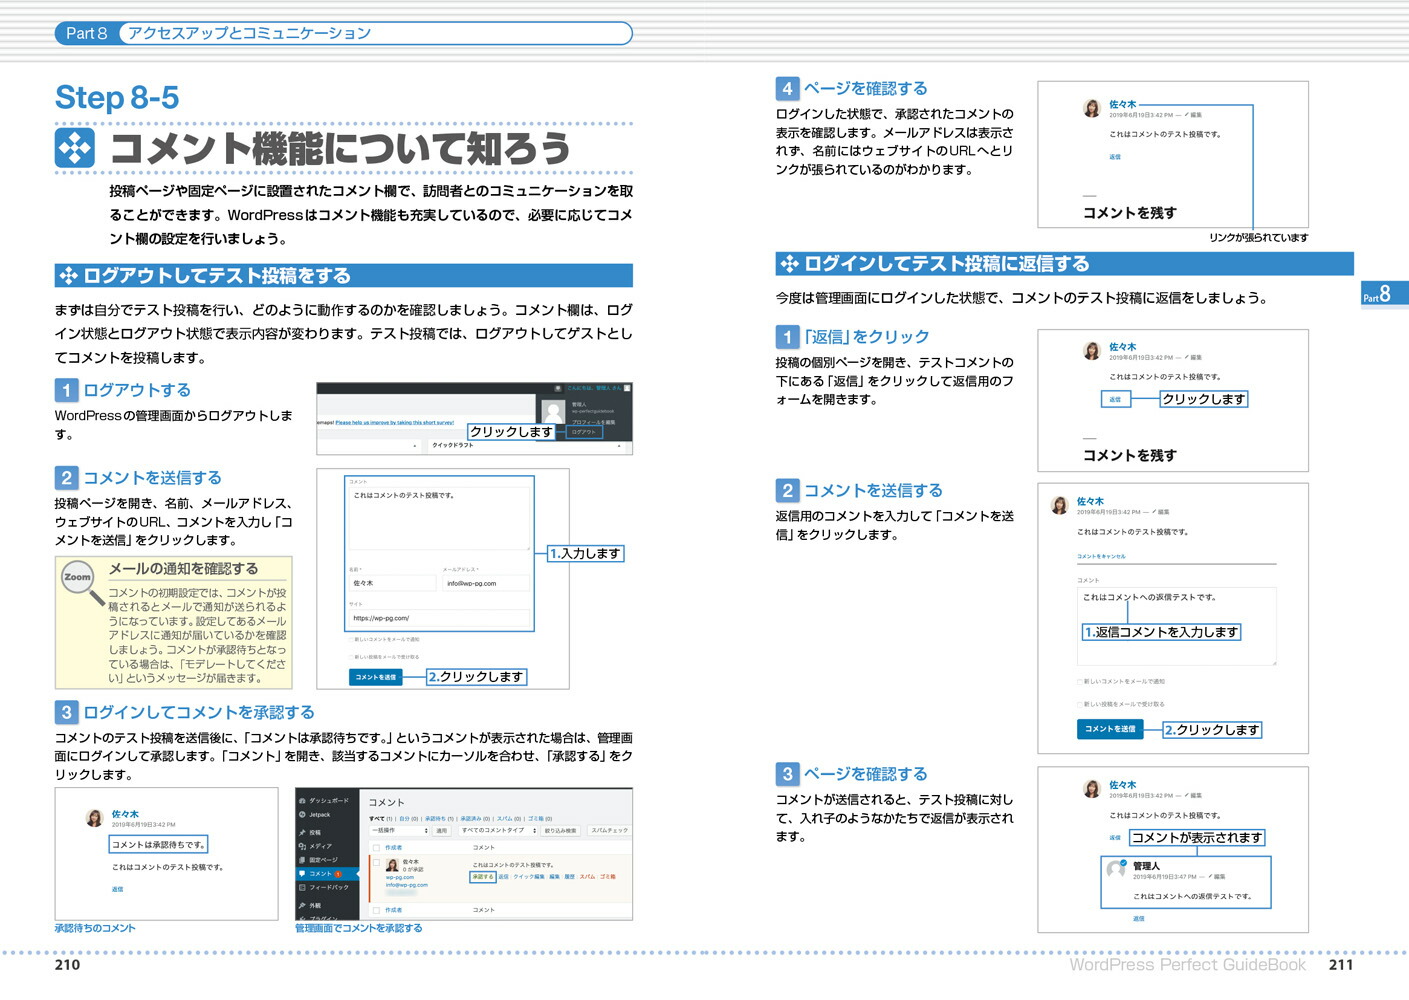Click ログアウト in the admin profile dropdown
Screen dimensions: 1409x1000
584,432
